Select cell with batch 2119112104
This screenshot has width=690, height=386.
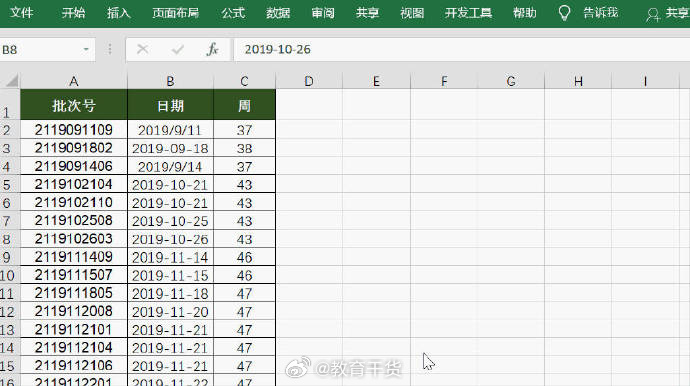pos(74,347)
